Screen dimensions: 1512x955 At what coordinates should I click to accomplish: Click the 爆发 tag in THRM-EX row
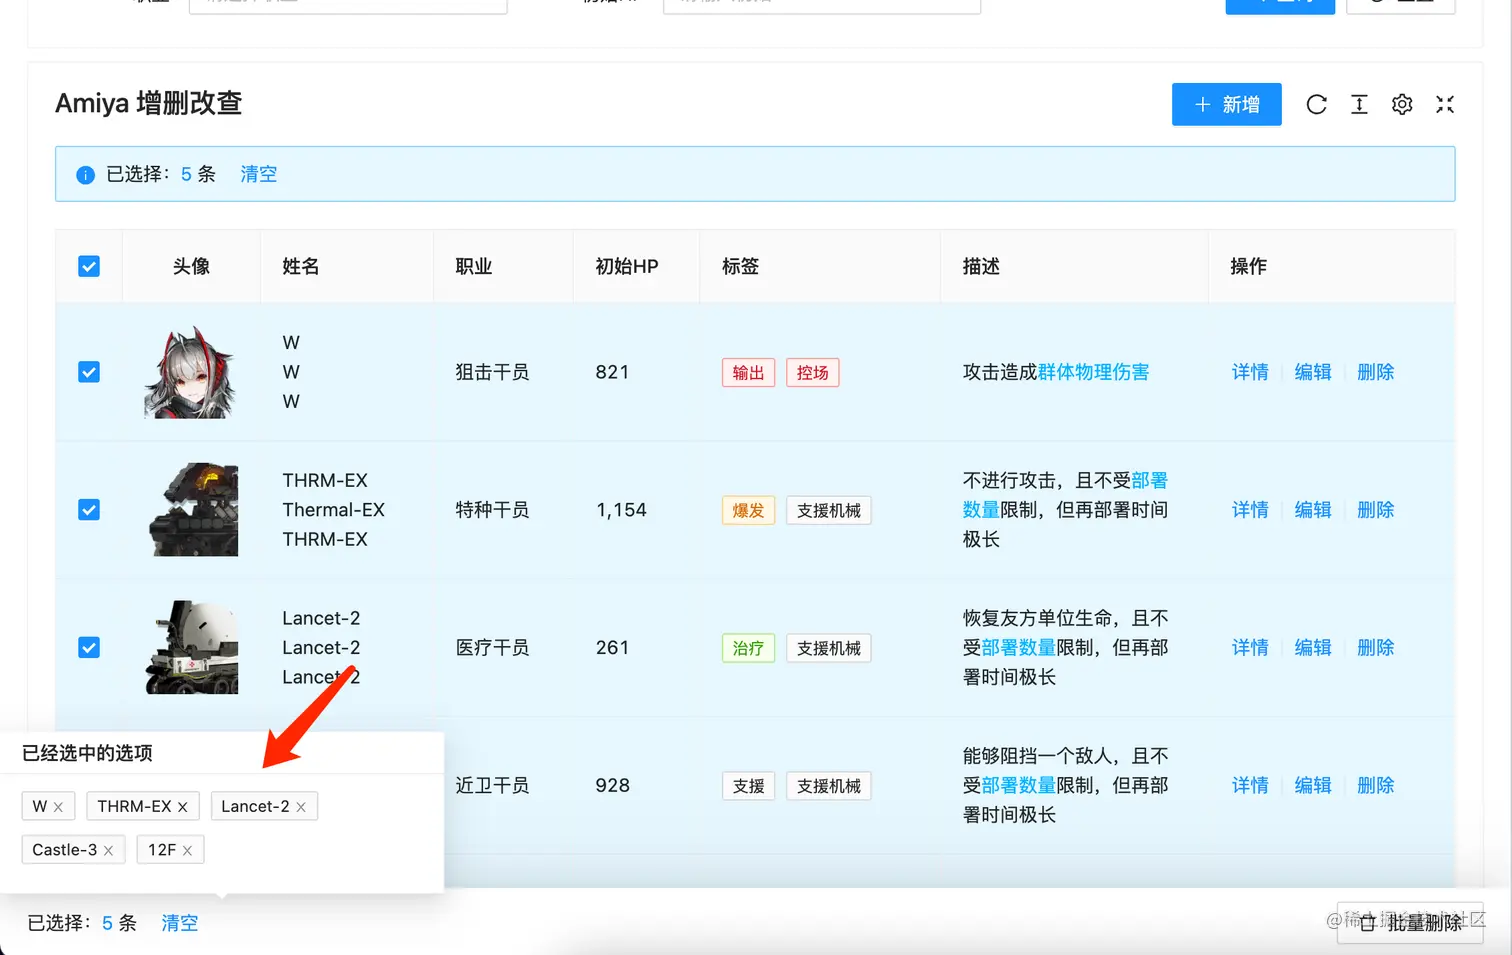point(748,511)
